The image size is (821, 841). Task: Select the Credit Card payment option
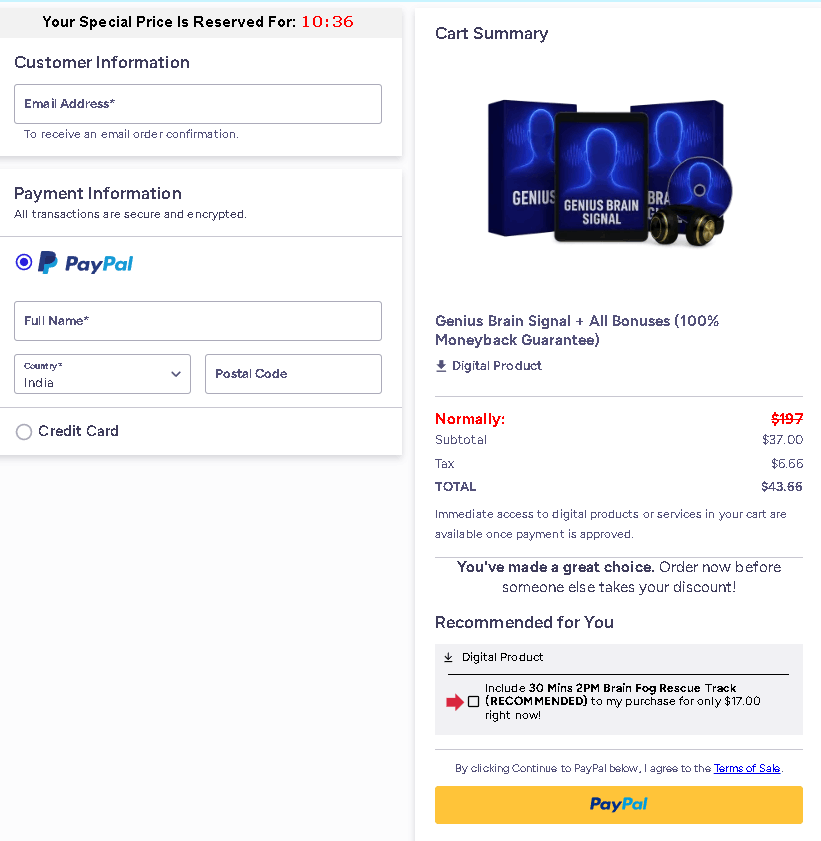point(23,431)
